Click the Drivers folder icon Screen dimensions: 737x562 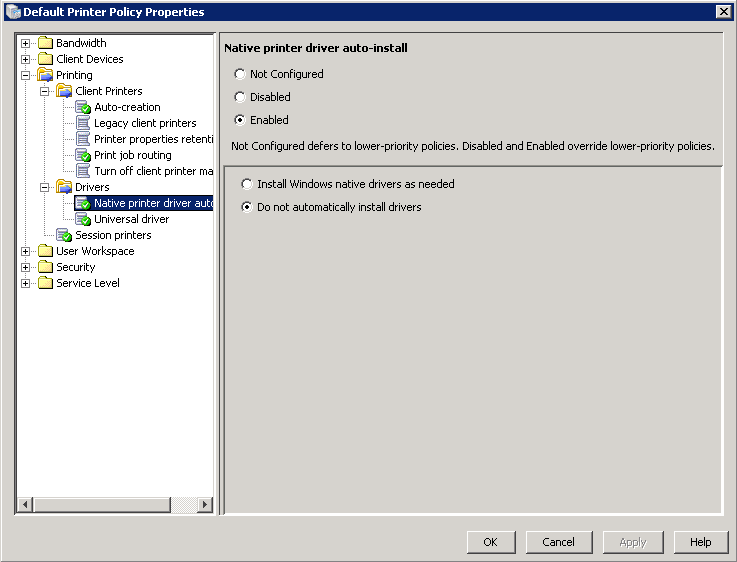pos(64,187)
